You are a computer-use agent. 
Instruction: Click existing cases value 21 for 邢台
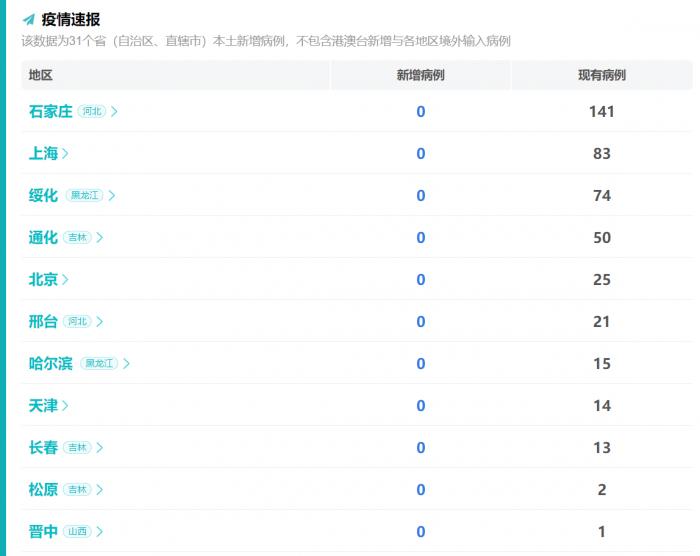pyautogui.click(x=602, y=321)
